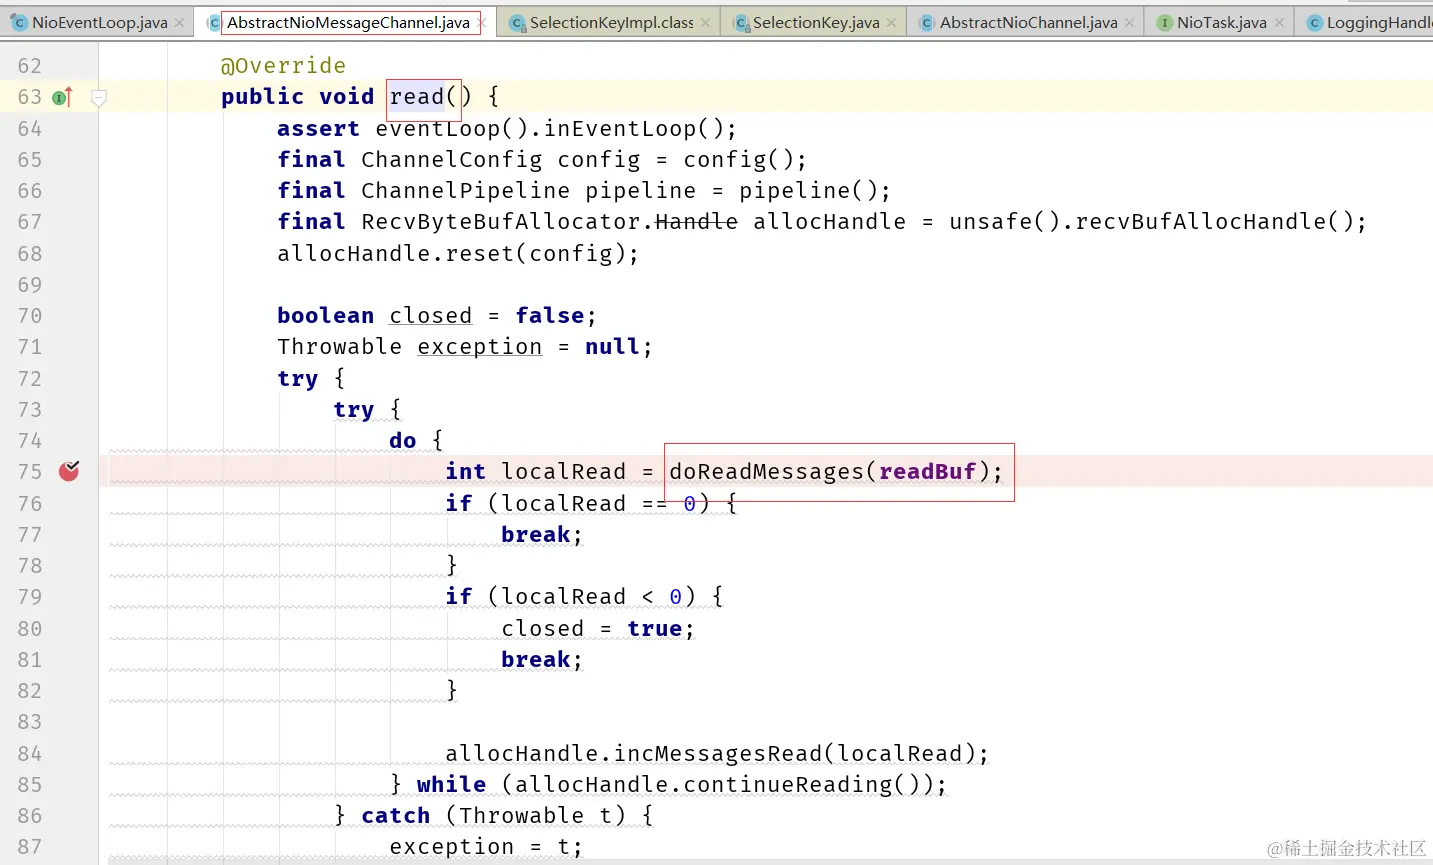Viewport: 1433px width, 865px height.
Task: Click the NioTask.java interface icon
Action: 1164,22
